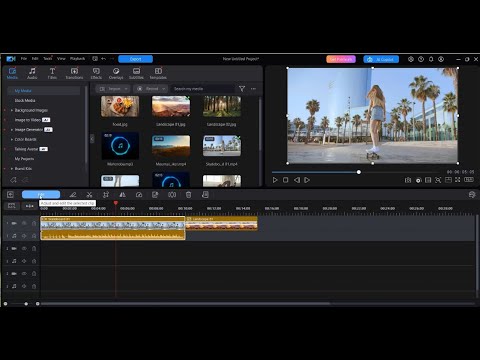Screen dimensions: 480x360
Task: Open the Import dropdown
Action: (112, 89)
